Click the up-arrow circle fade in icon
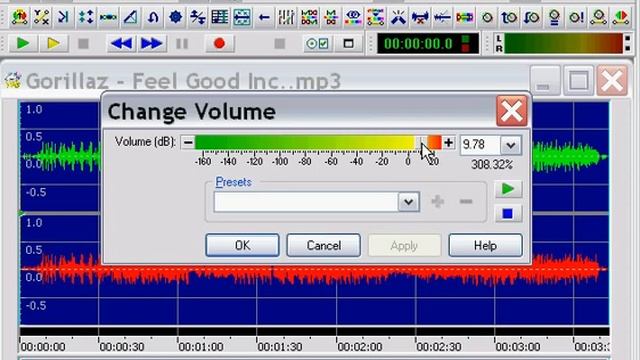The image size is (640, 360). 509,17
